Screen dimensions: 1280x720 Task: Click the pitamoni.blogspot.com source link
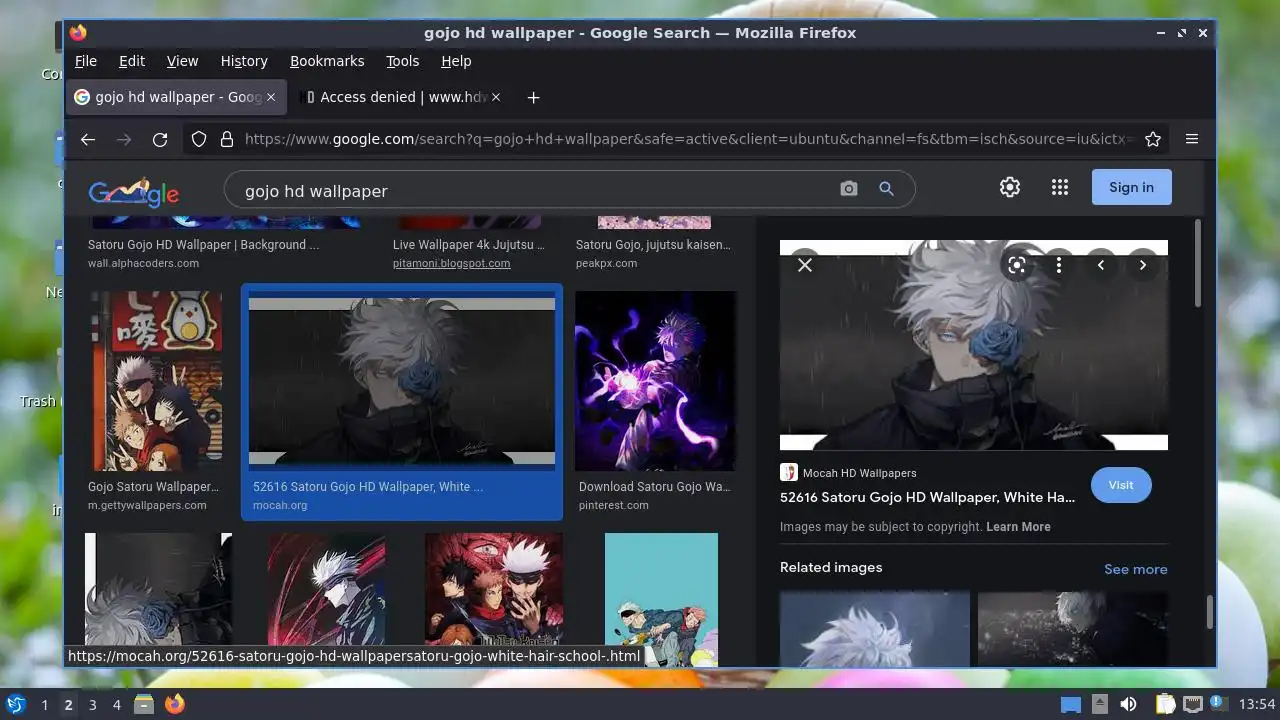tap(451, 263)
